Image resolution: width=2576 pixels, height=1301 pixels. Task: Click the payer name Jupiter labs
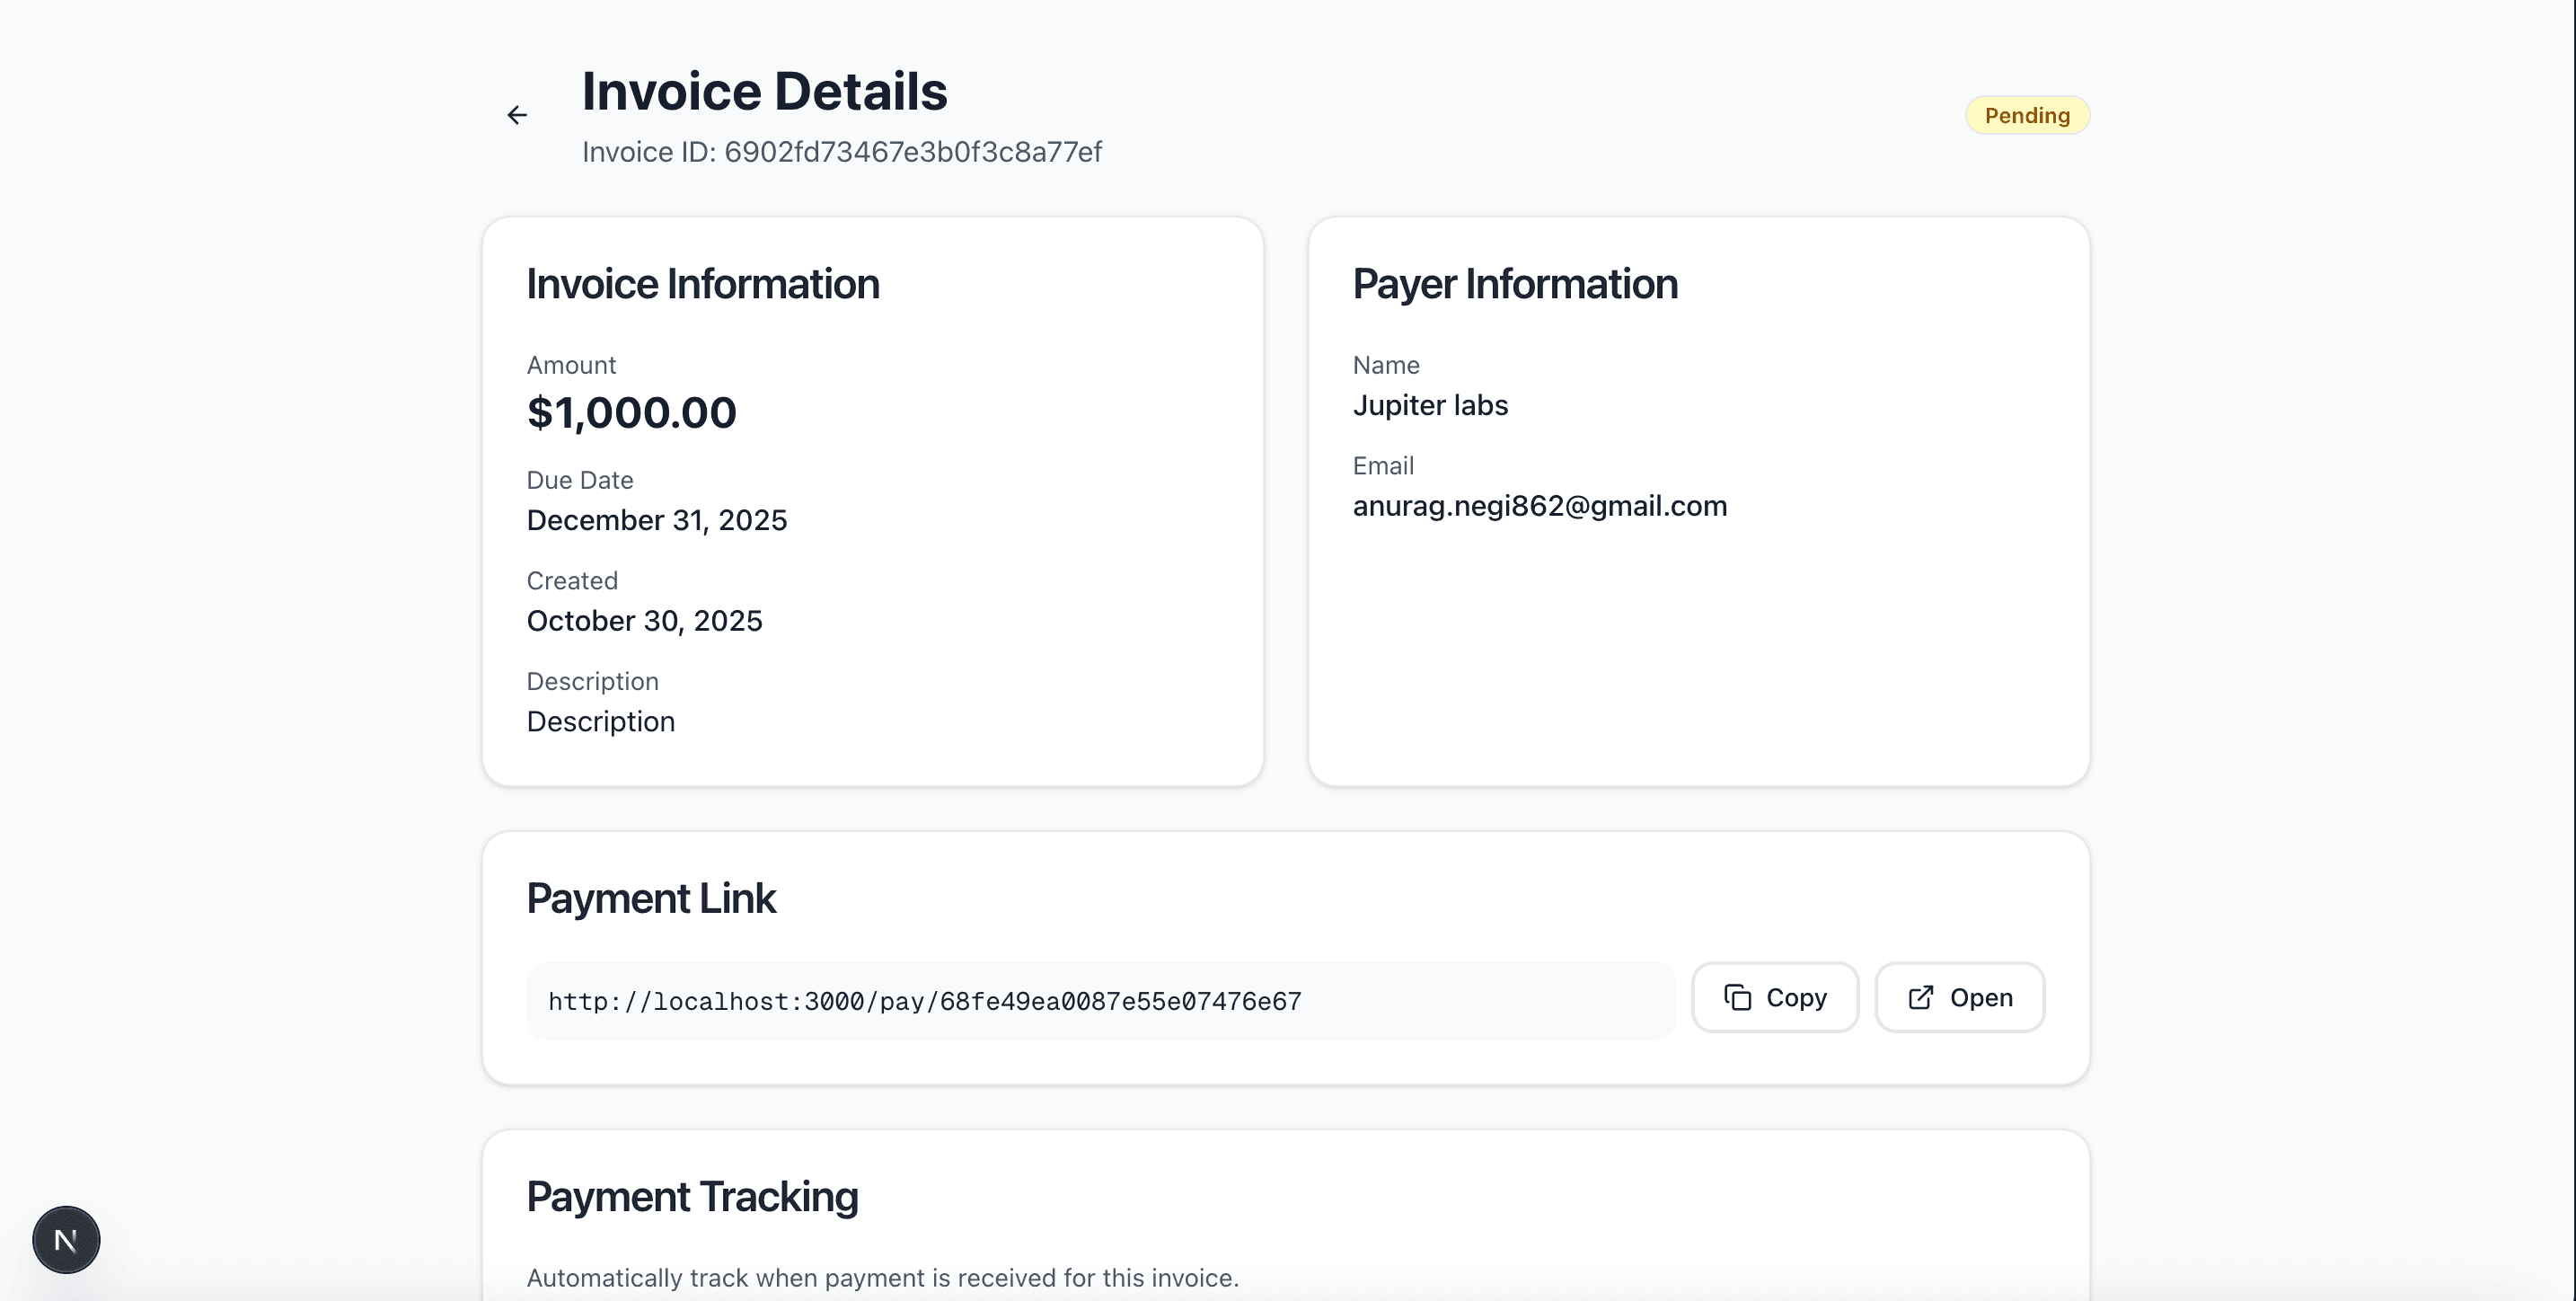click(x=1431, y=405)
